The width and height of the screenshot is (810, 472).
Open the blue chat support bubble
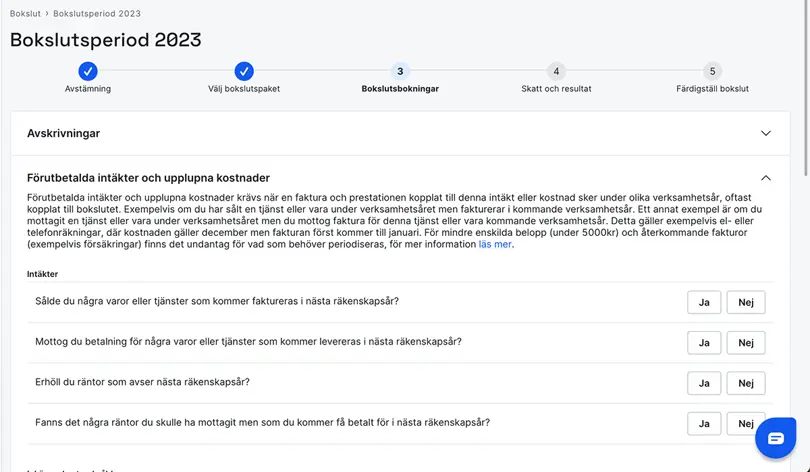(x=775, y=438)
